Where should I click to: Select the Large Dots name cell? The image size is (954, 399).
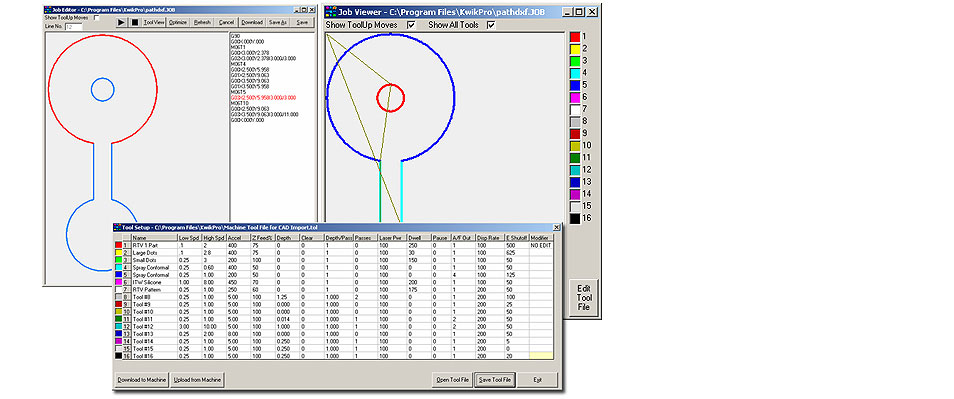(x=155, y=252)
